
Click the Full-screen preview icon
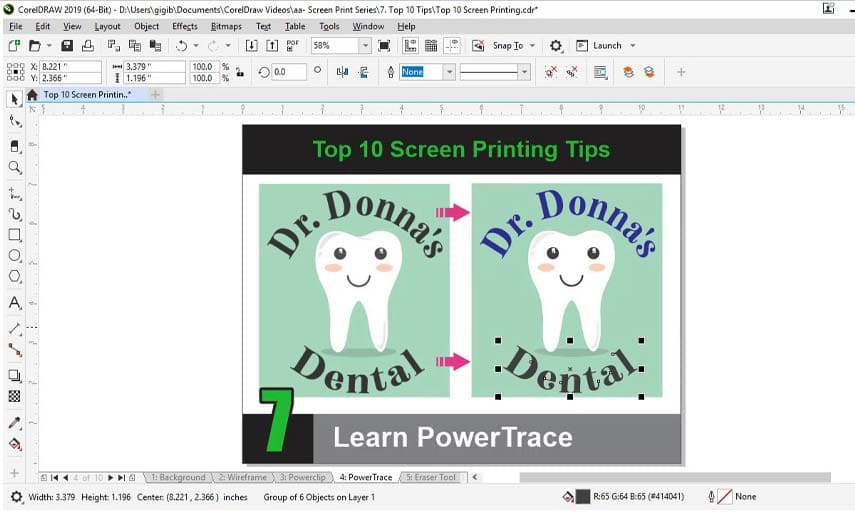point(384,46)
